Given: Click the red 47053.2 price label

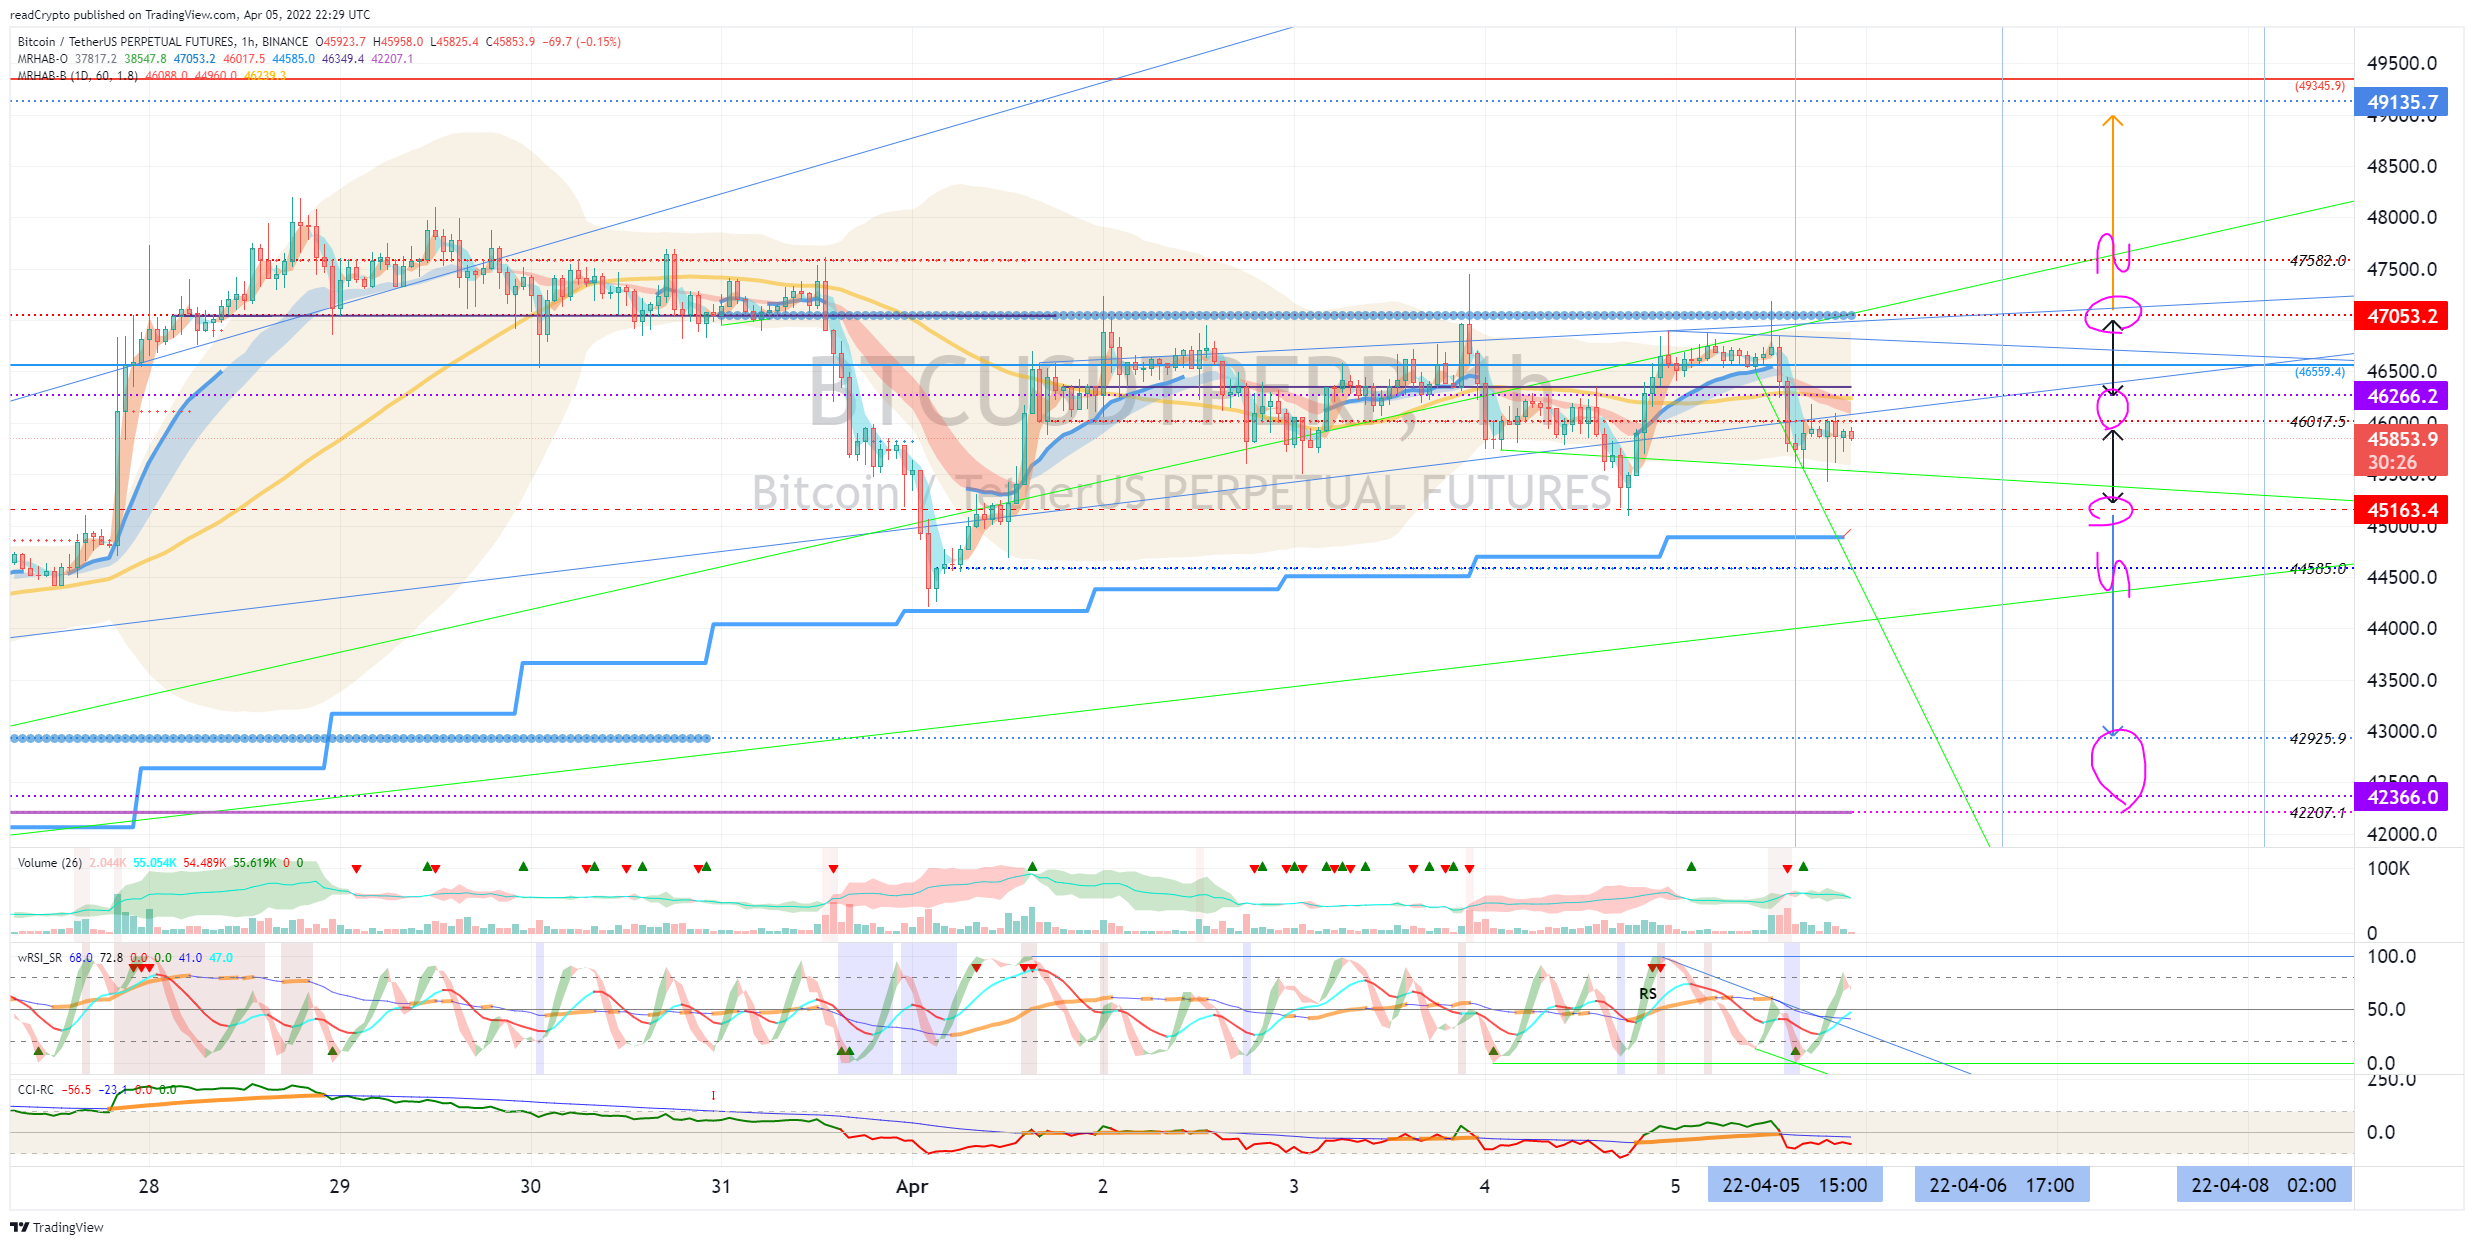Looking at the screenshot, I should pyautogui.click(x=2401, y=316).
